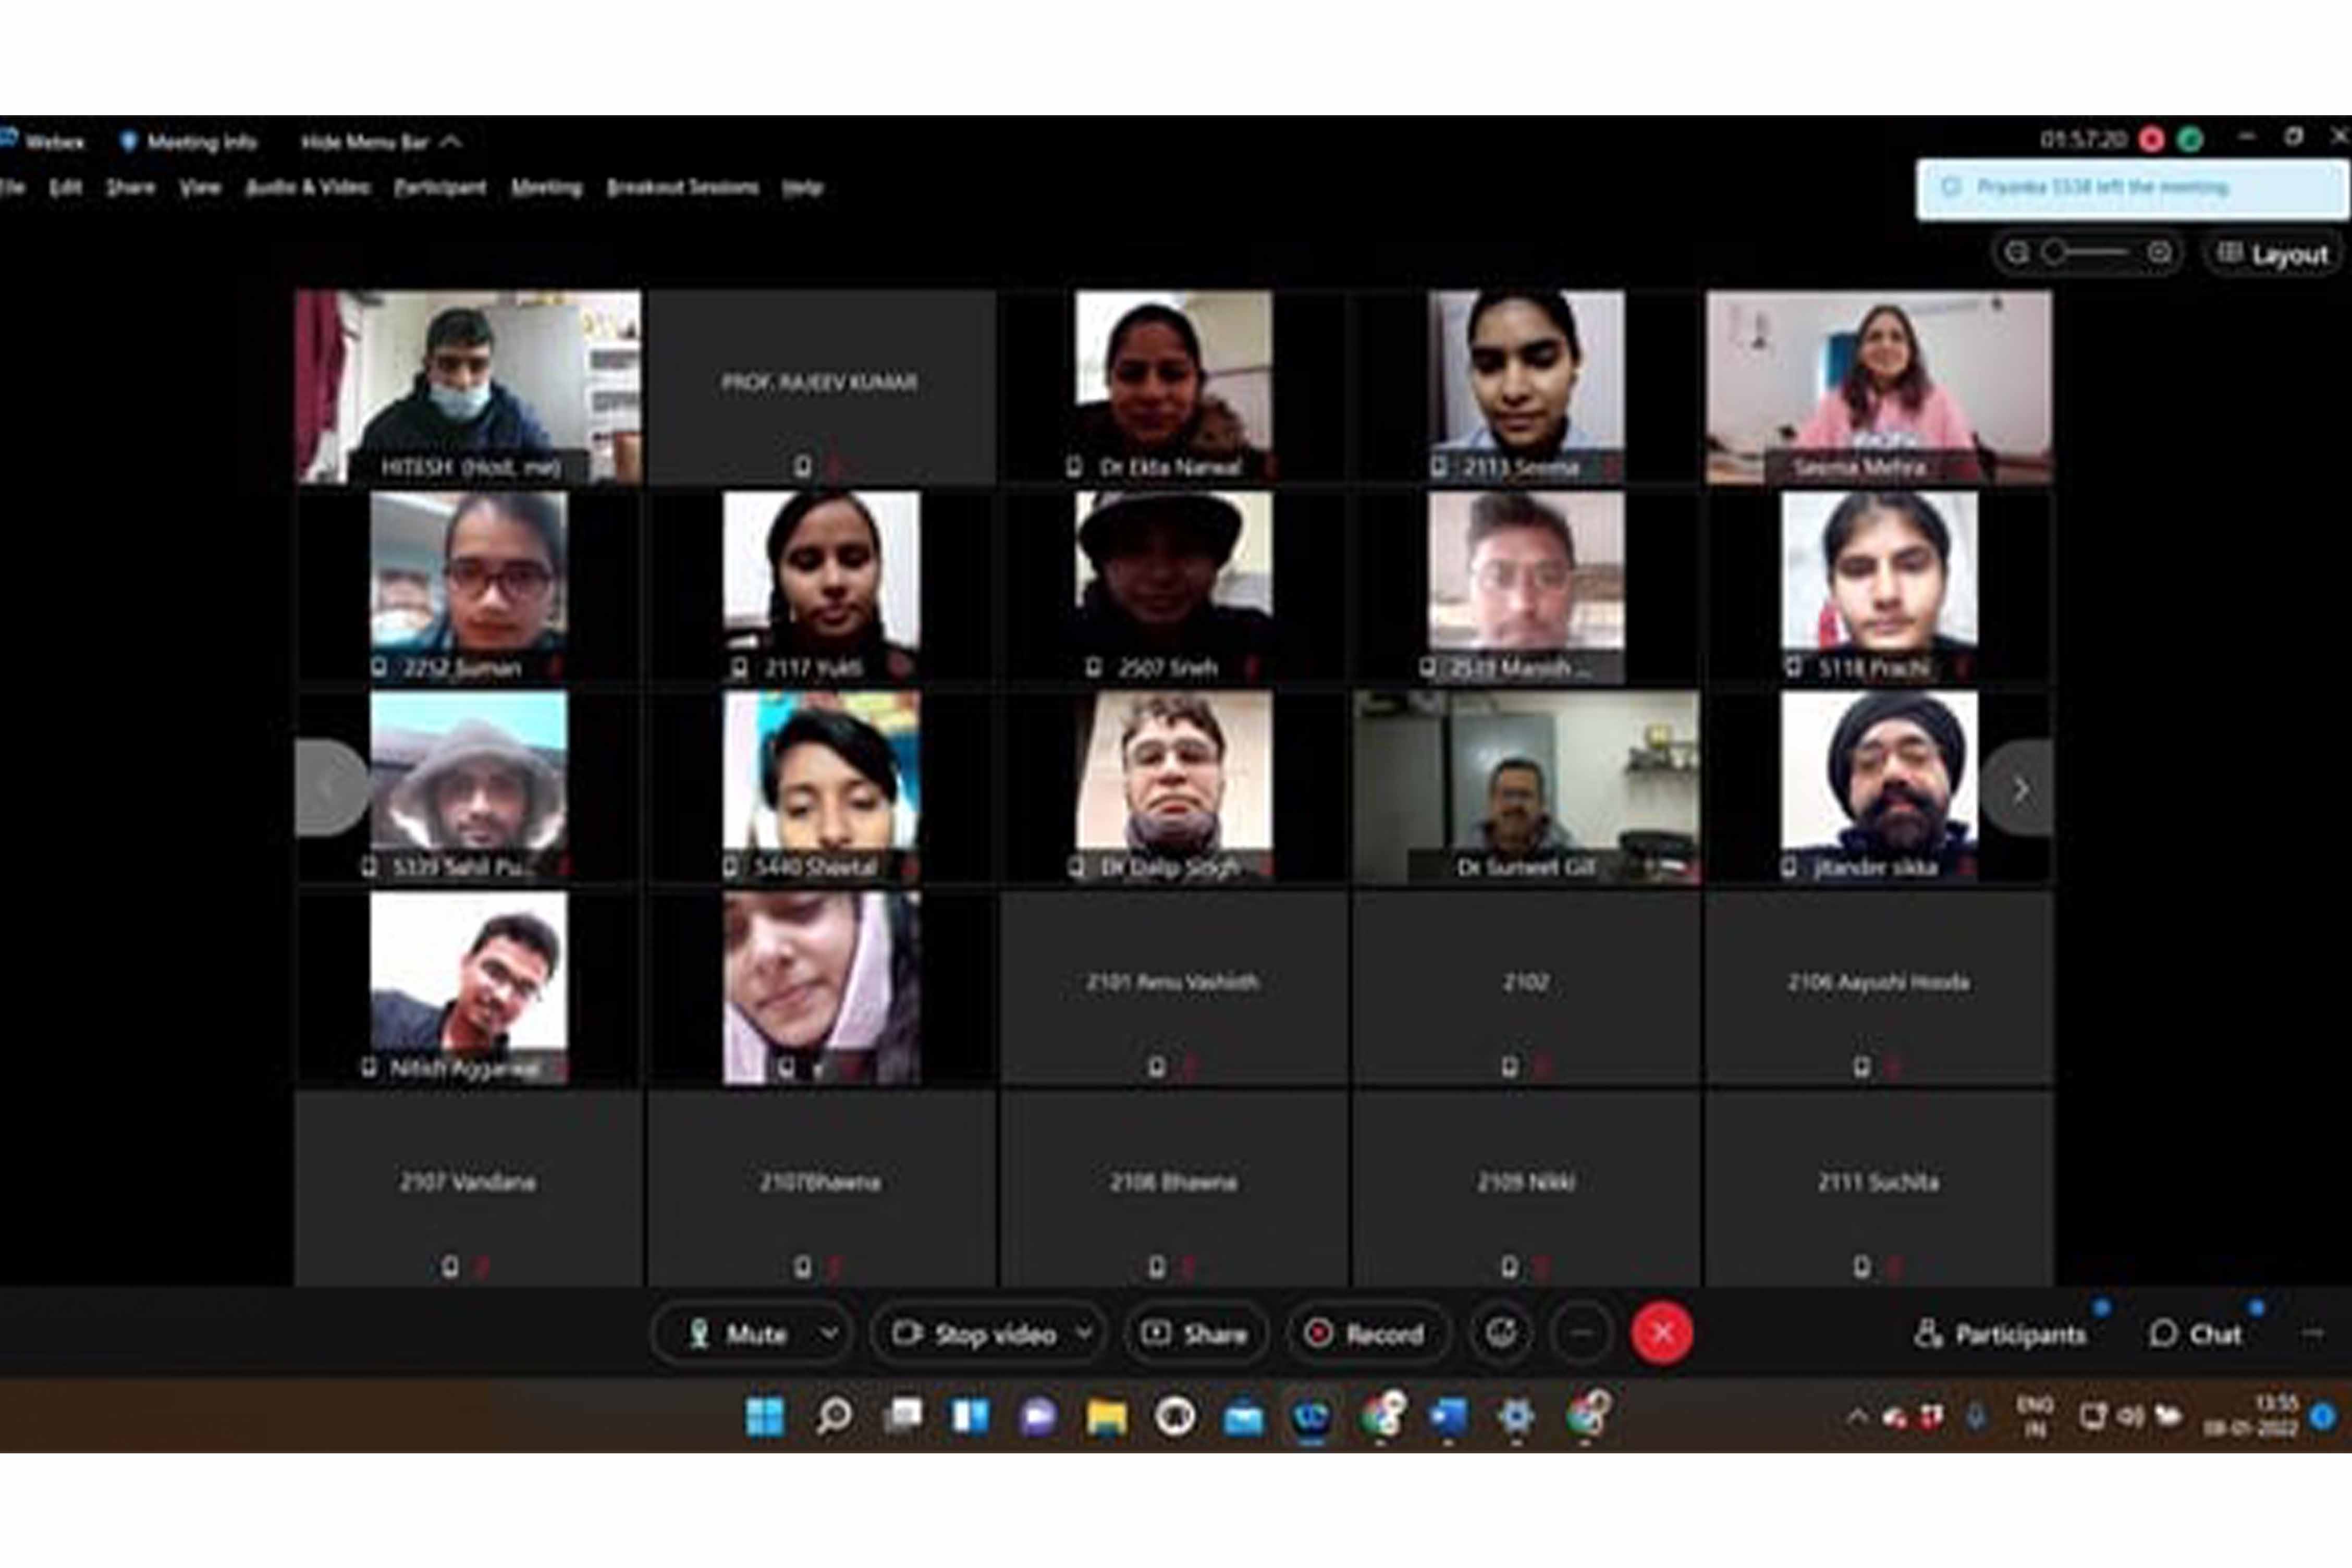Open more options ellipsis in control bar

(1581, 1333)
